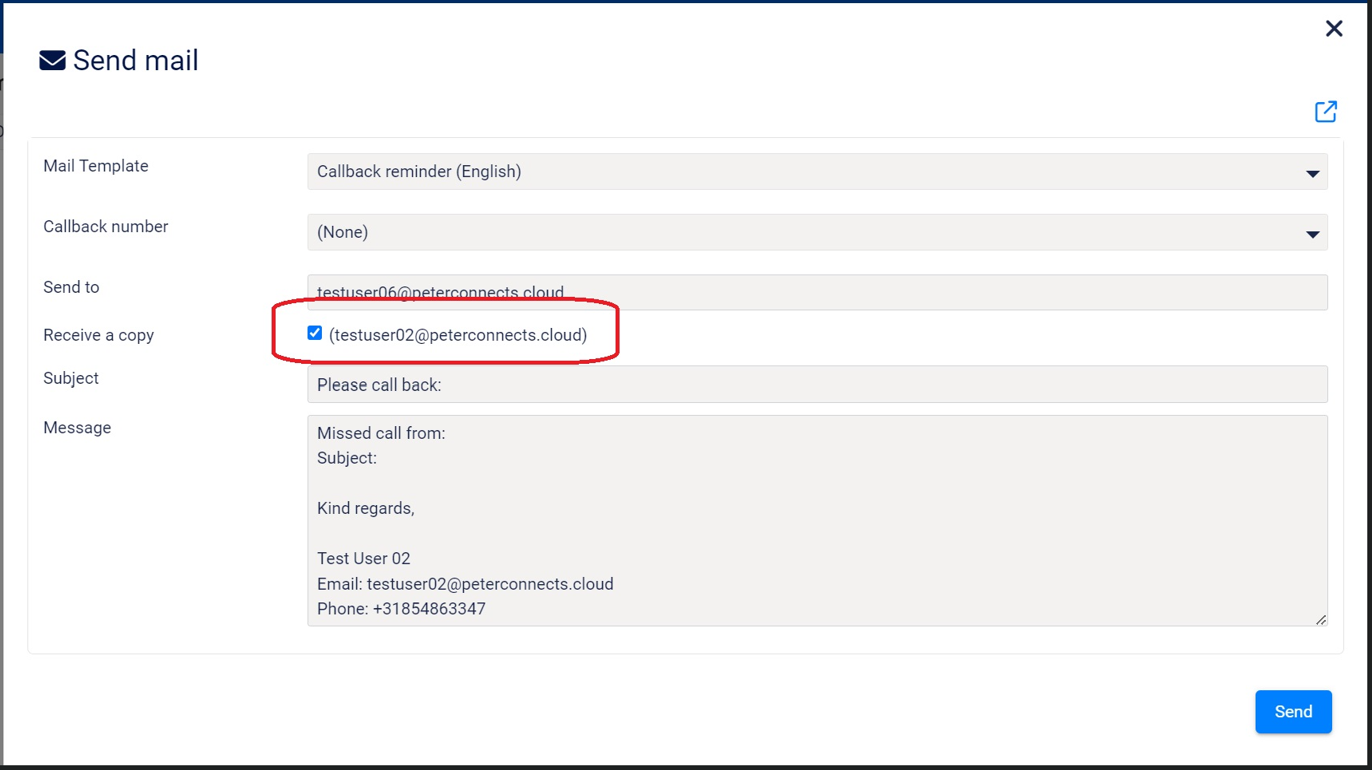Uncheck the Receive a copy checkbox

click(x=315, y=333)
